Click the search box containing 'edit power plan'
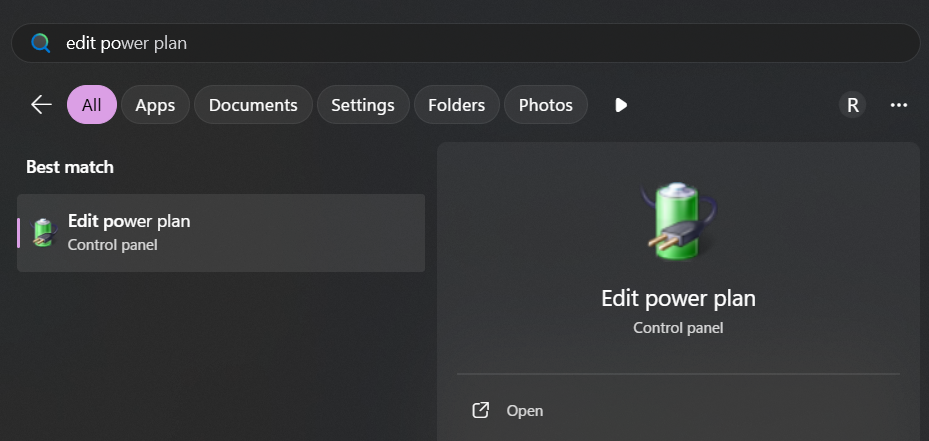This screenshot has width=929, height=441. point(480,43)
